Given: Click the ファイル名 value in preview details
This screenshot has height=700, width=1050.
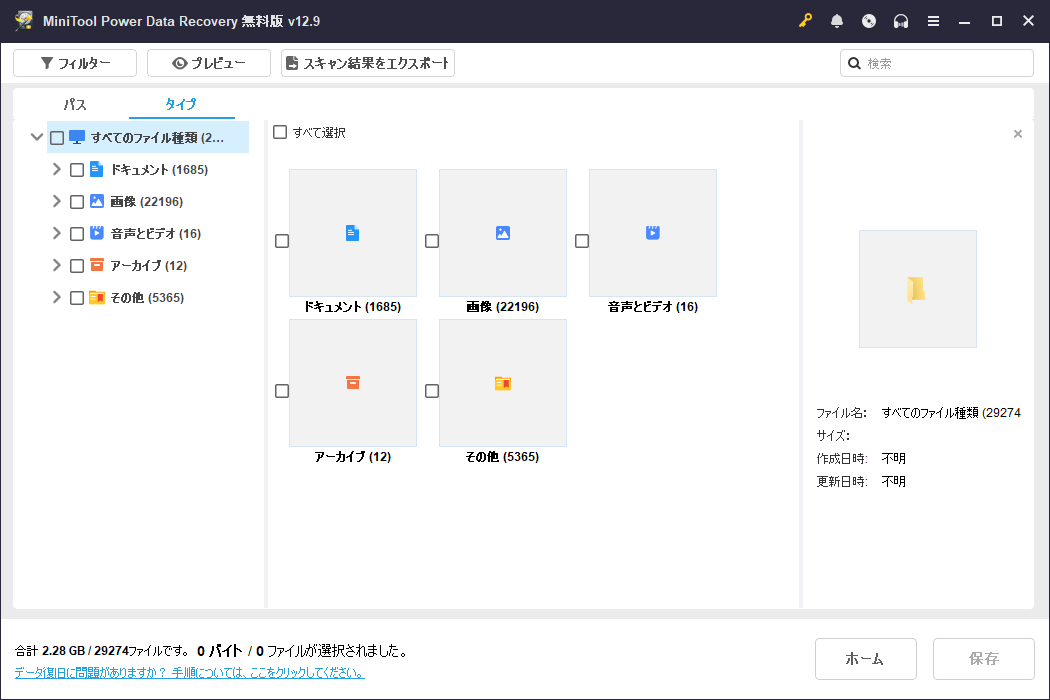Looking at the screenshot, I should (952, 413).
